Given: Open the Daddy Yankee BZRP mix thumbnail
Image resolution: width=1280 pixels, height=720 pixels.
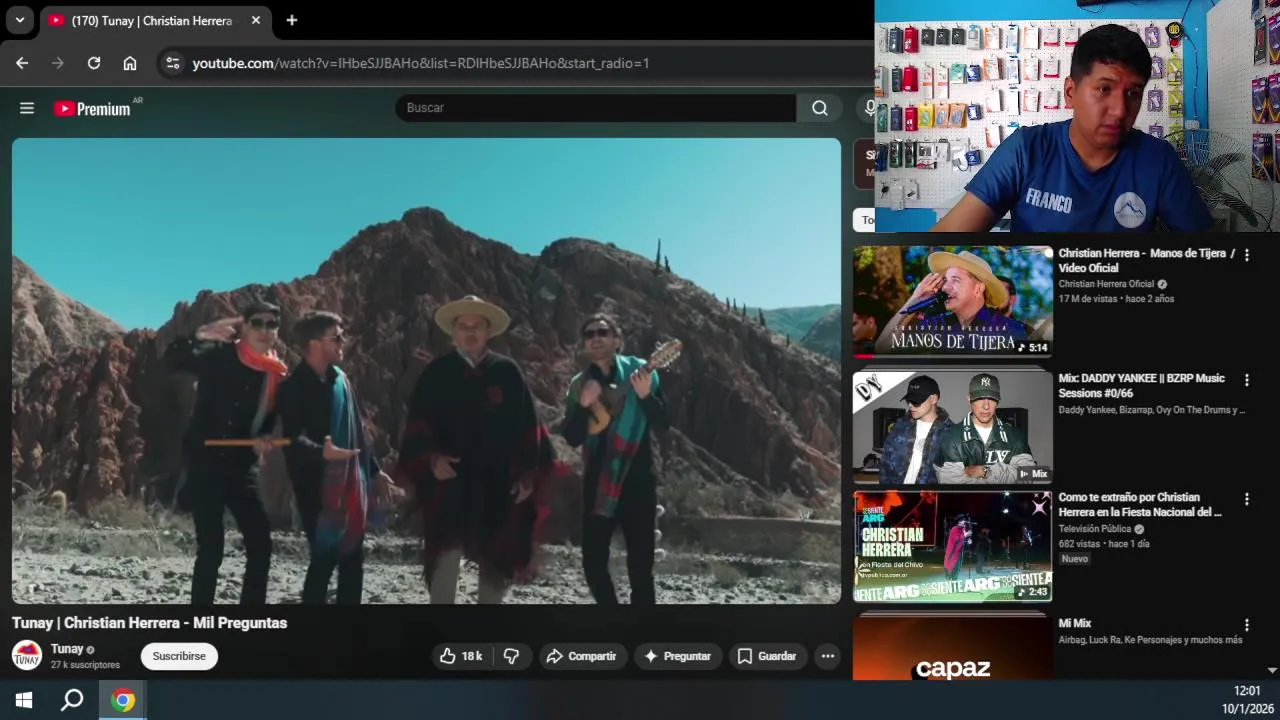Looking at the screenshot, I should pyautogui.click(x=952, y=427).
